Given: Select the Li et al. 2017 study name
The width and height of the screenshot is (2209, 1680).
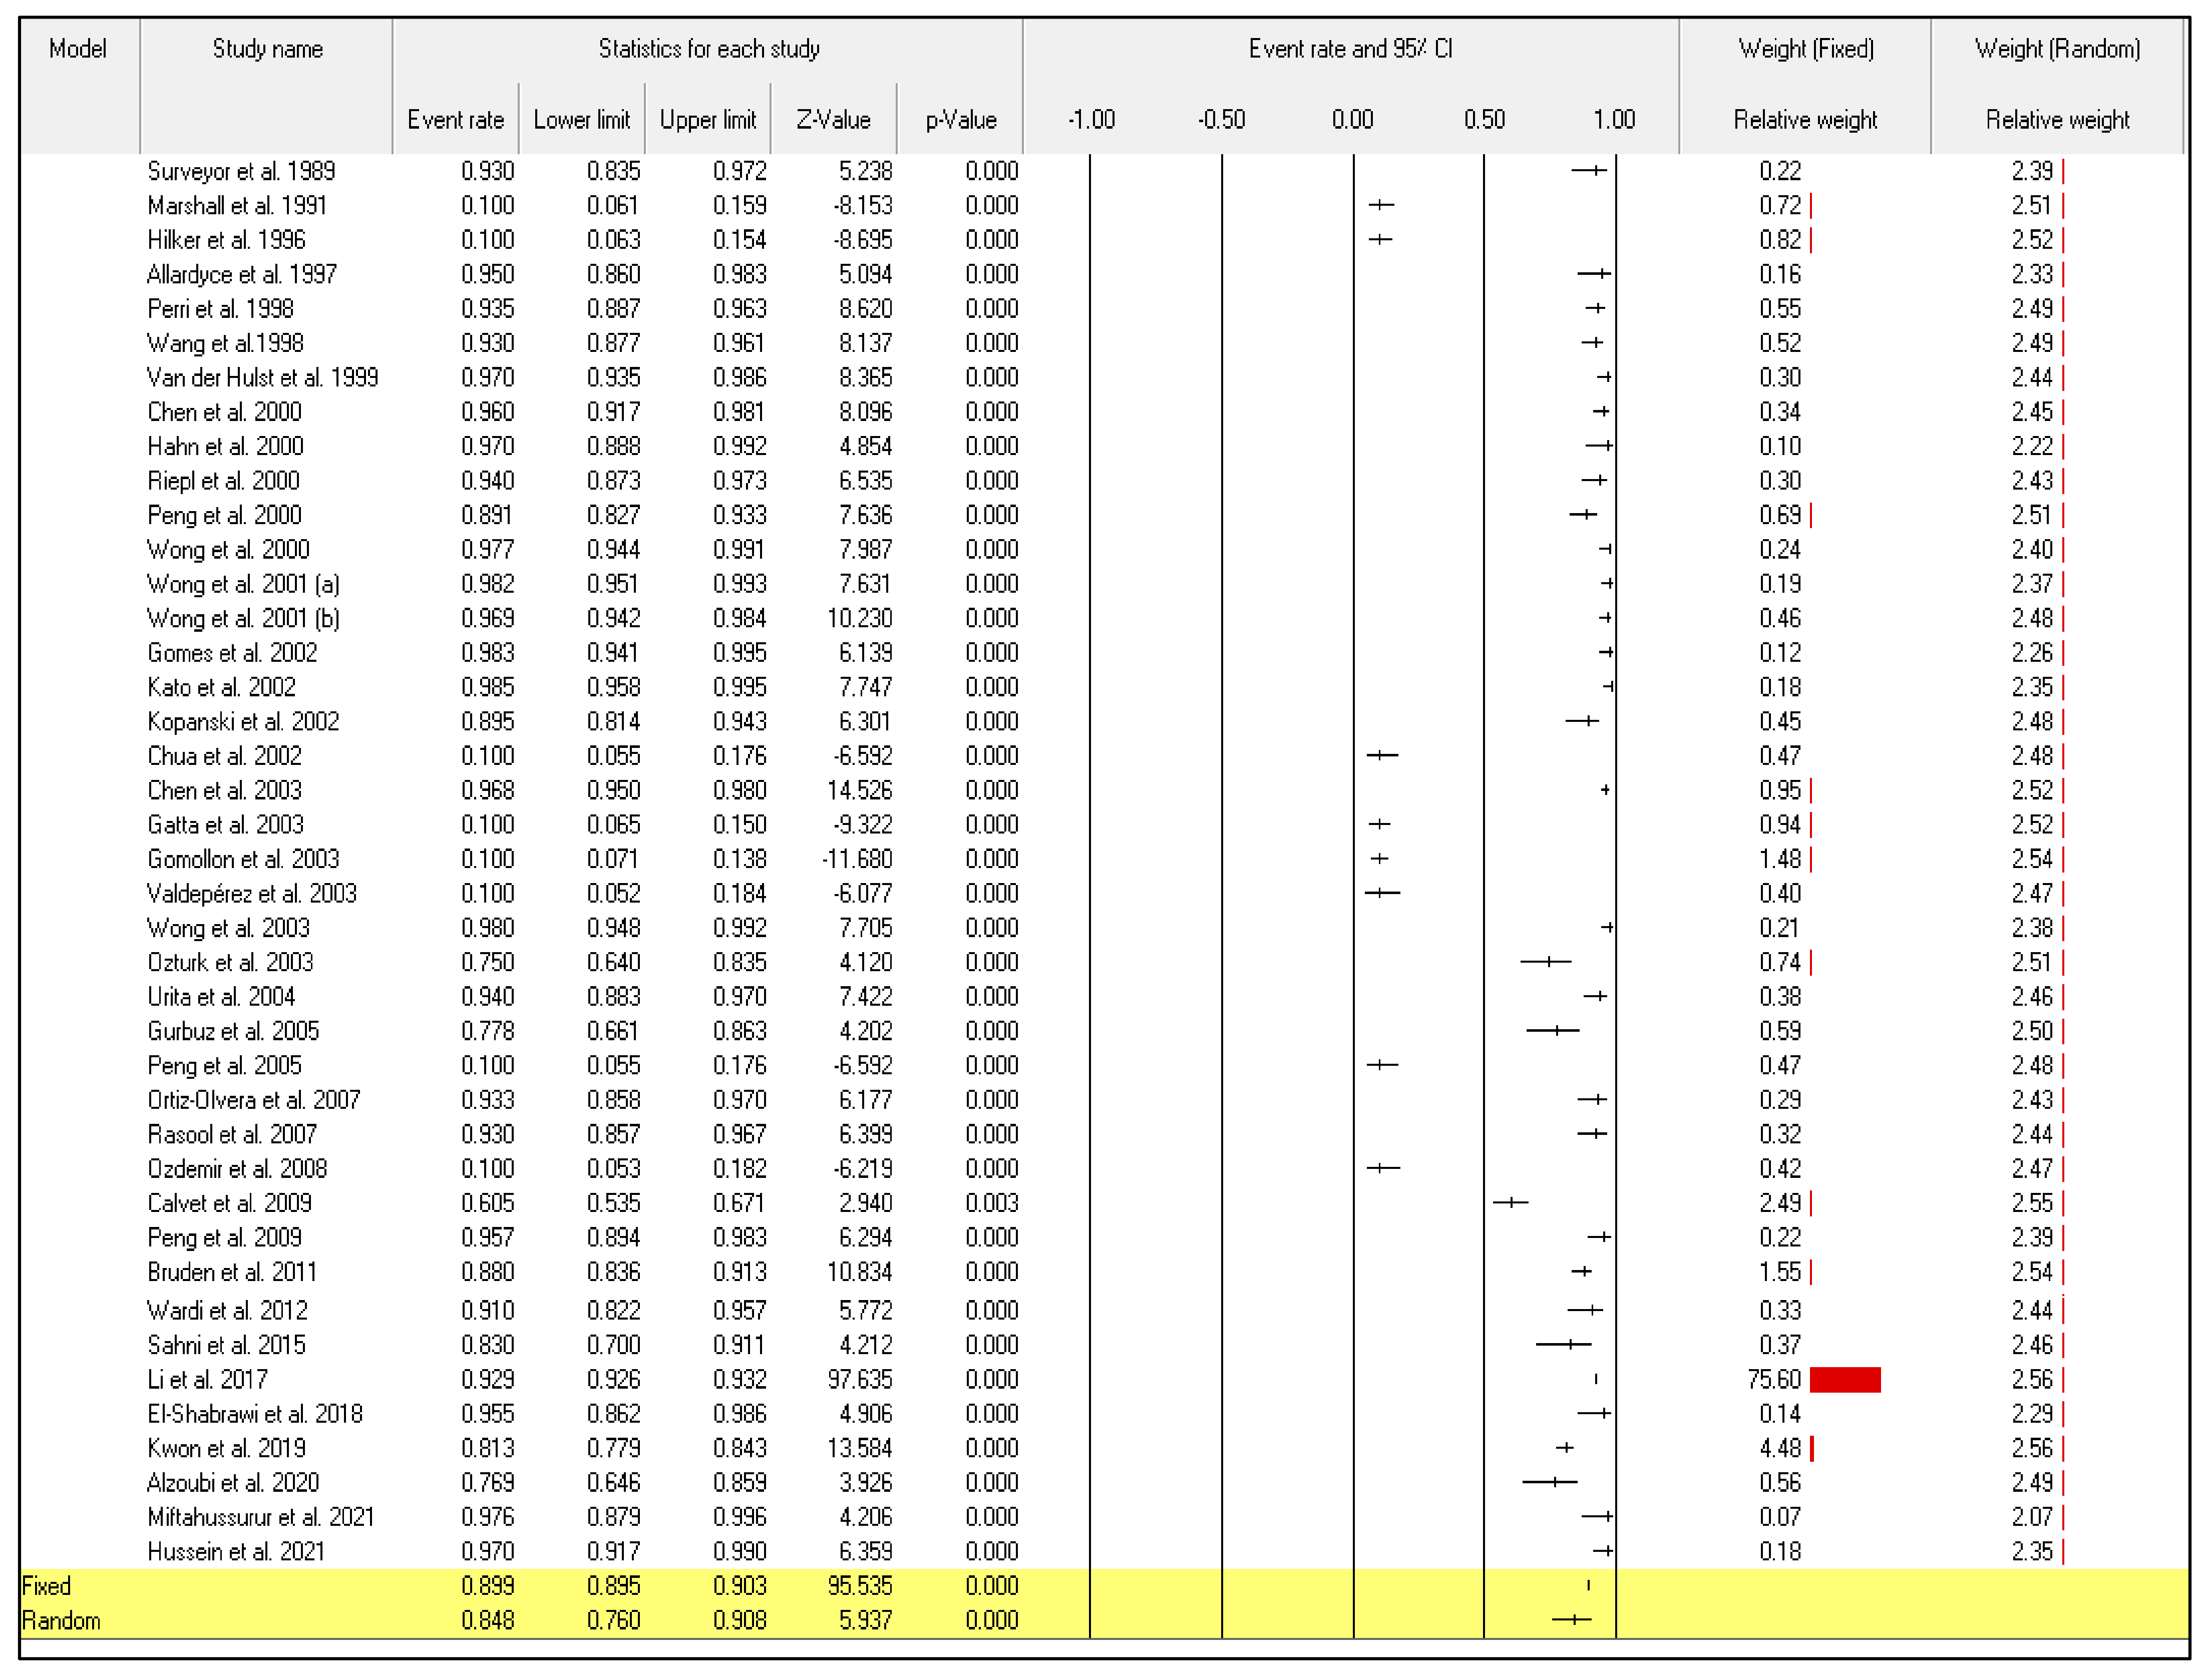Looking at the screenshot, I should [x=207, y=1380].
